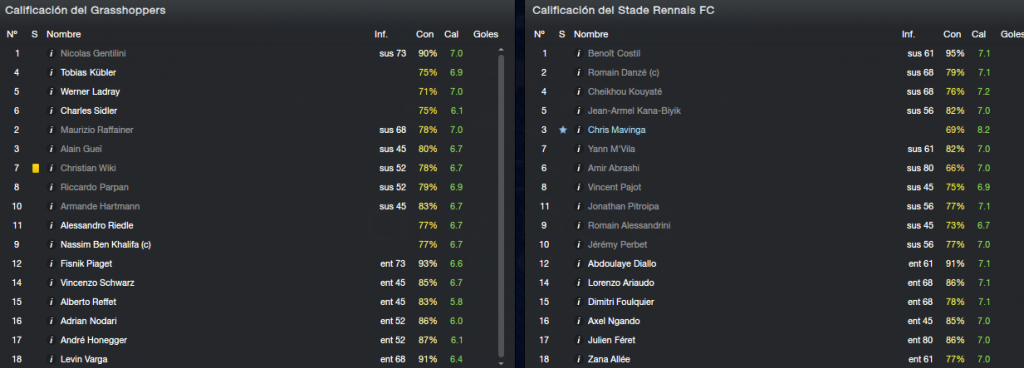Screen dimensions: 1024x368
Task: Open Chris Mavinga player profile link
Action: click(616, 130)
